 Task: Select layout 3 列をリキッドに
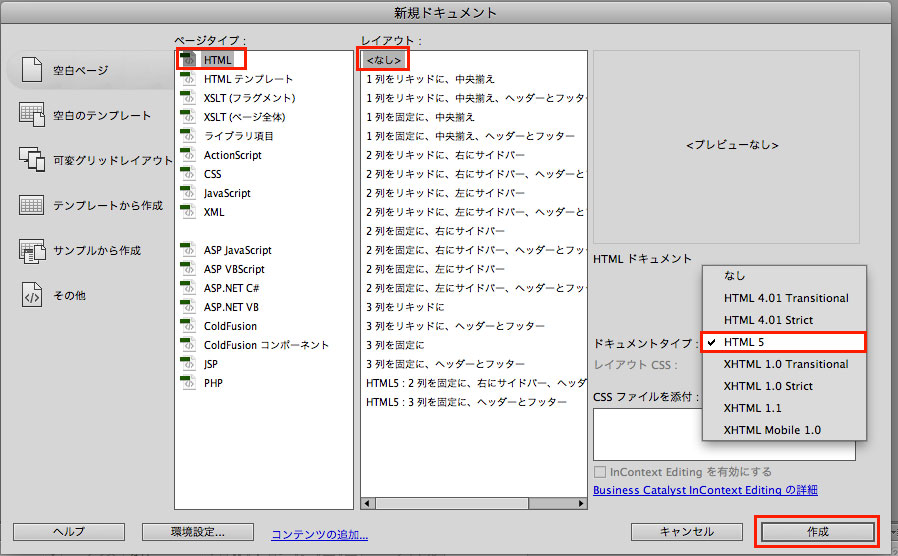[x=405, y=307]
